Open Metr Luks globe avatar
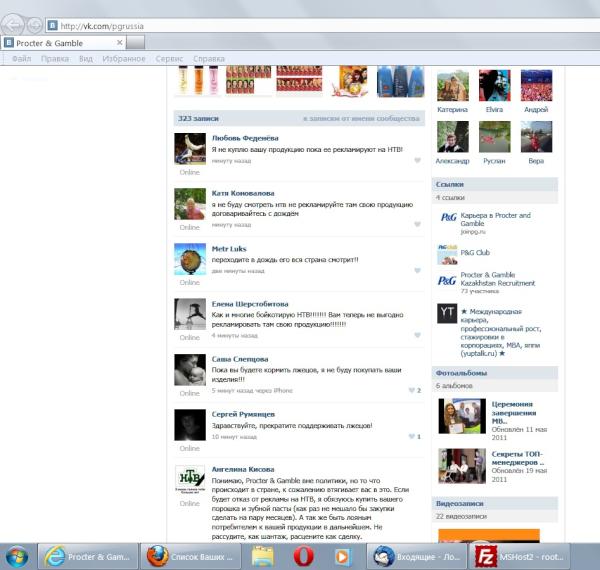The image size is (600, 570). pyautogui.click(x=190, y=259)
